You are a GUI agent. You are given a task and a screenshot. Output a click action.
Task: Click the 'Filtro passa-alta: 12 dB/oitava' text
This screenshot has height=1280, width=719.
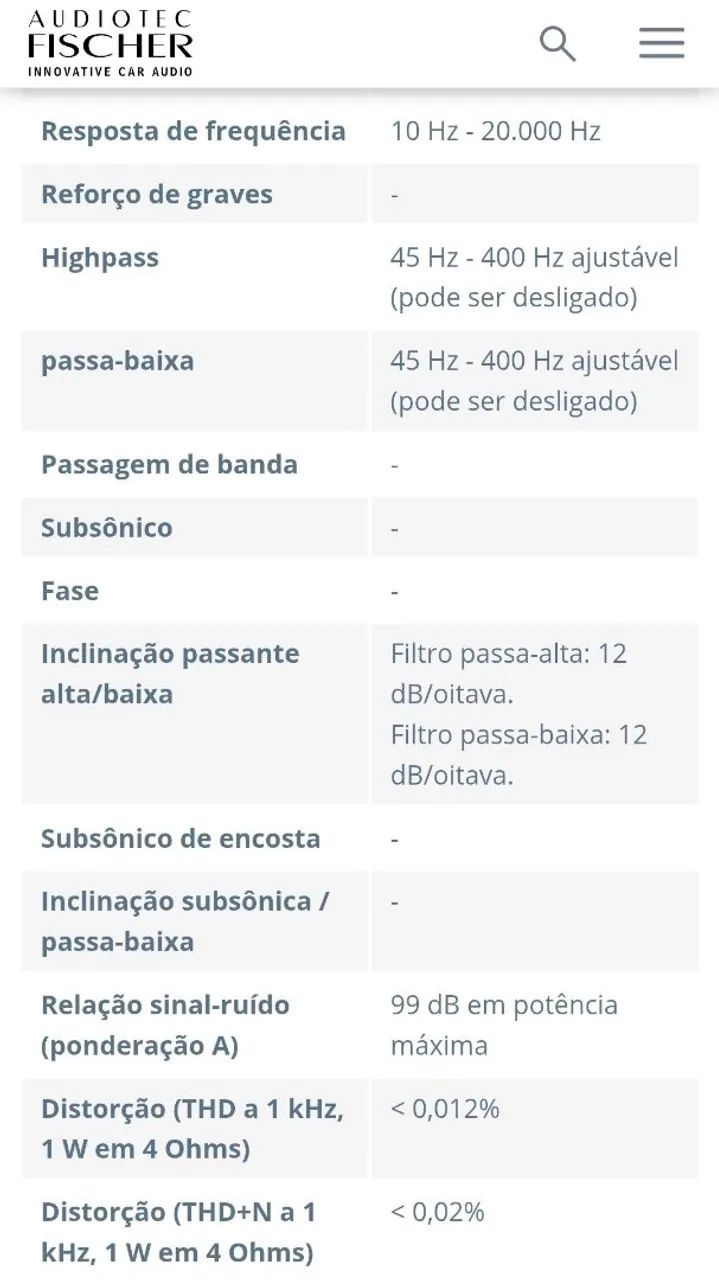pyautogui.click(x=508, y=673)
